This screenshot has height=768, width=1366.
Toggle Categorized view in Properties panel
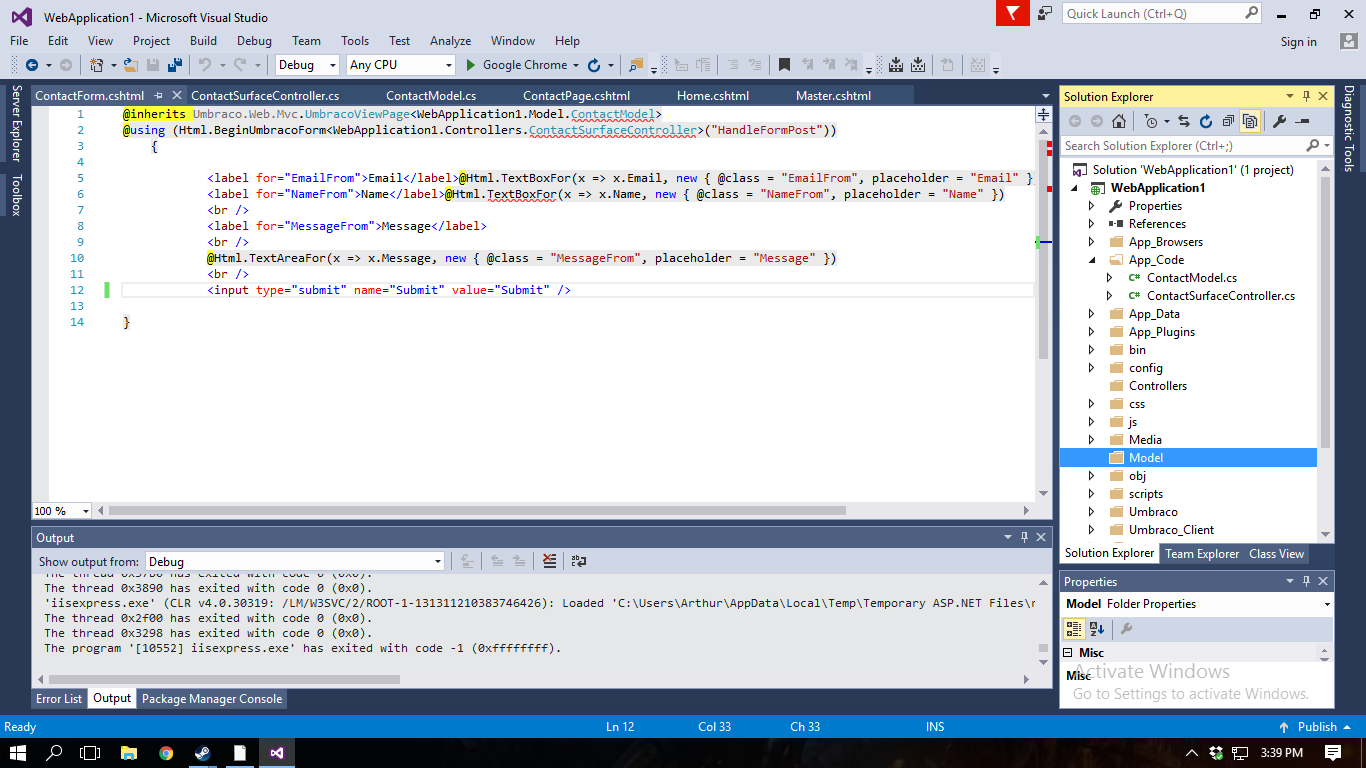pos(1074,629)
